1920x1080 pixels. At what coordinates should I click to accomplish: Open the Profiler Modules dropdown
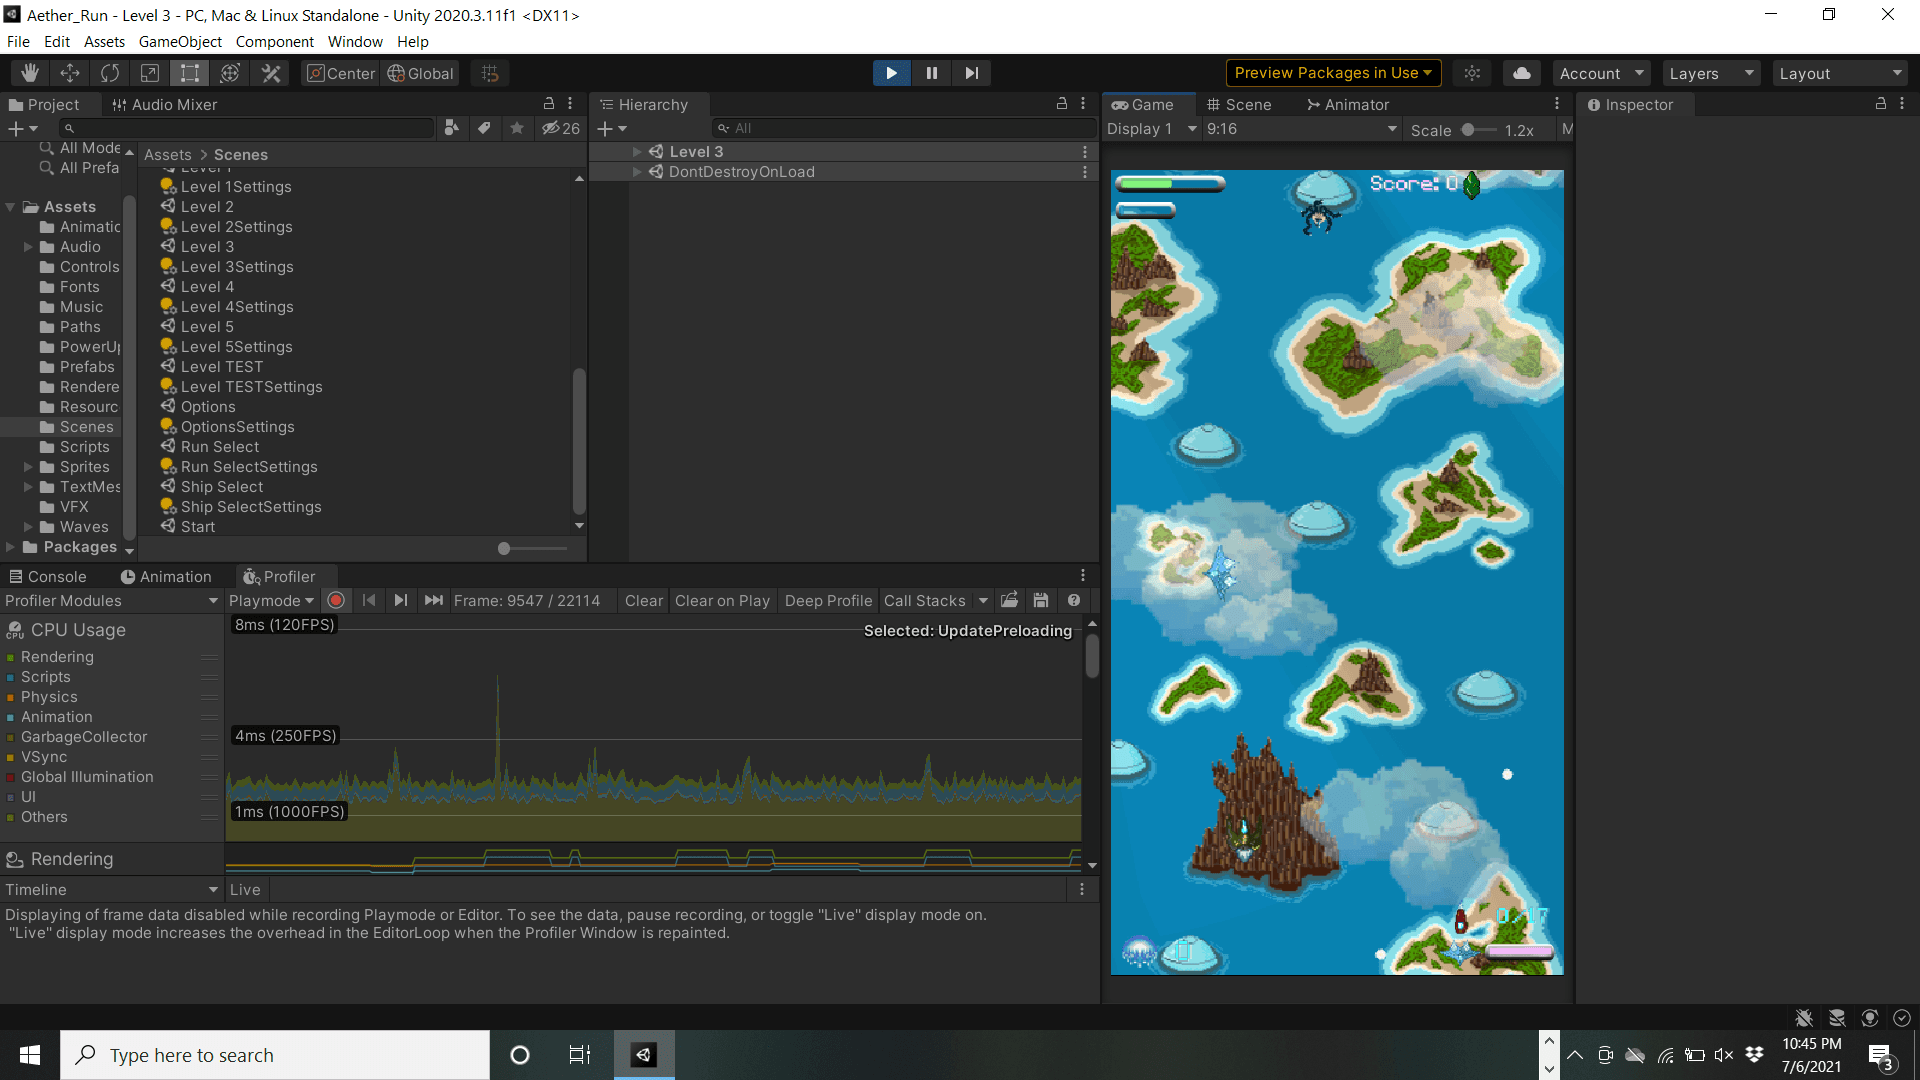click(x=111, y=601)
